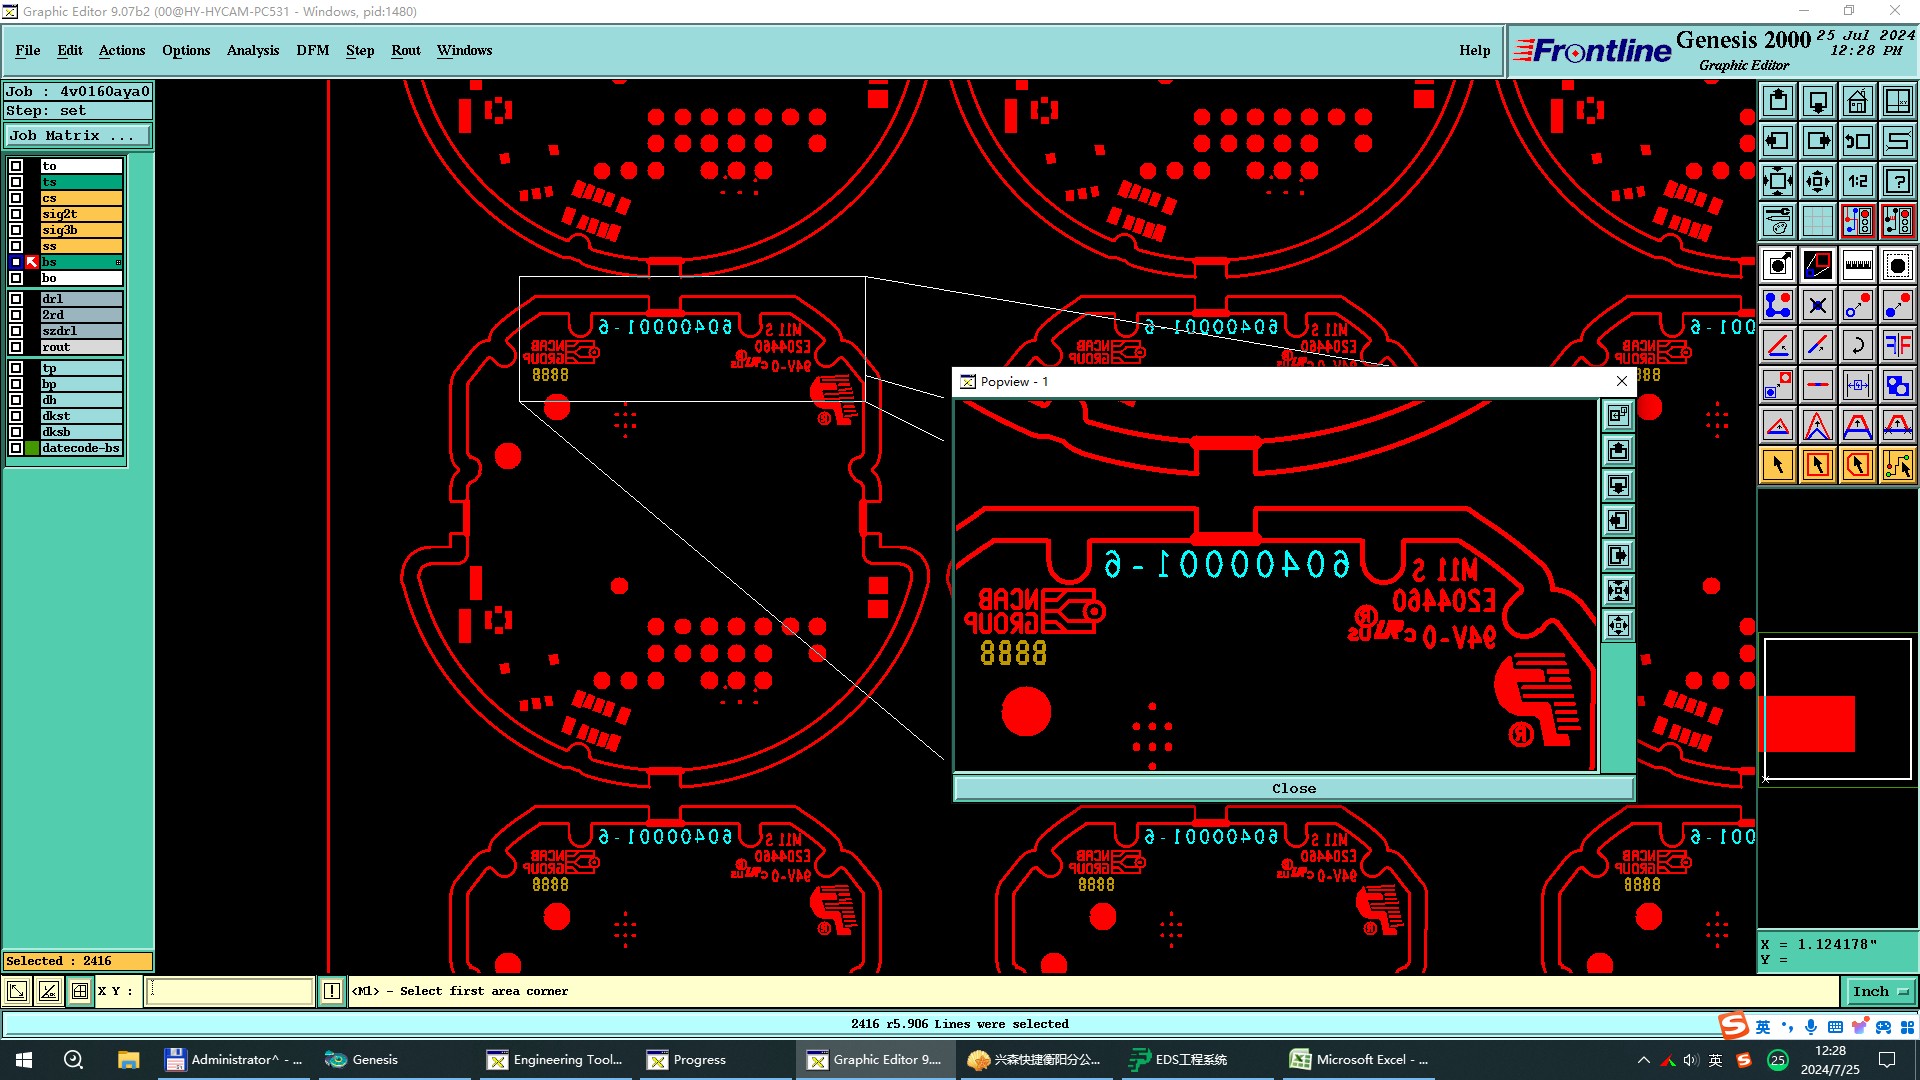1920x1080 pixels.
Task: Click the Pan Down arrow icon
Action: coord(1818,101)
